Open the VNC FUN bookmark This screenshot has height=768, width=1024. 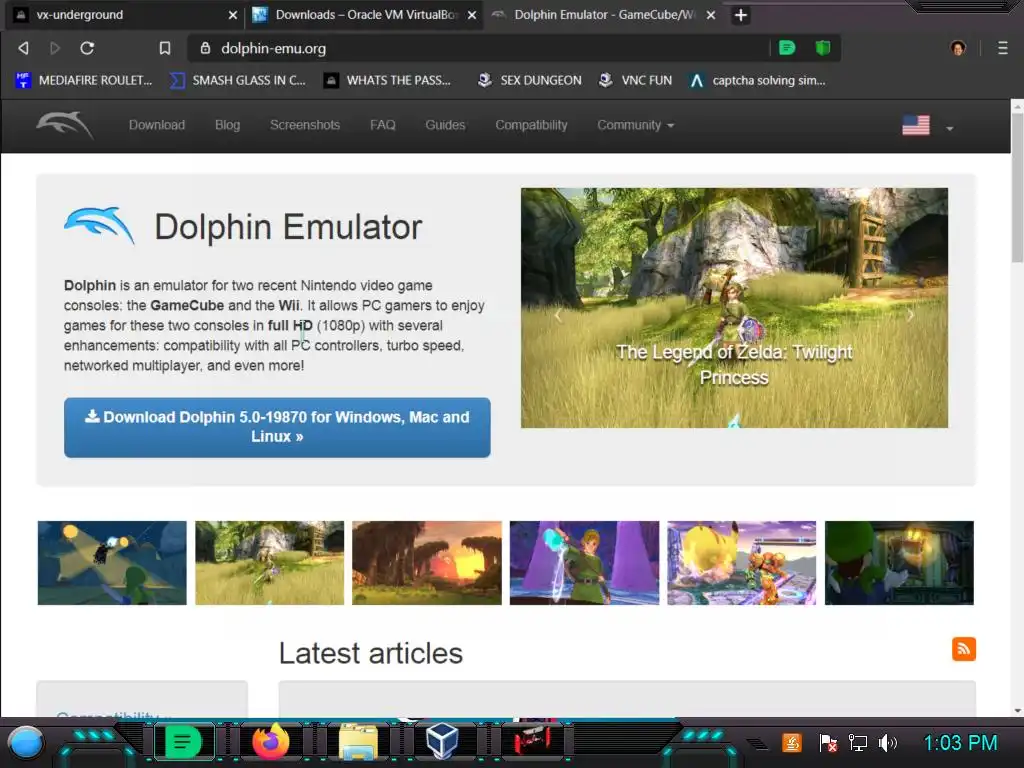coord(635,80)
